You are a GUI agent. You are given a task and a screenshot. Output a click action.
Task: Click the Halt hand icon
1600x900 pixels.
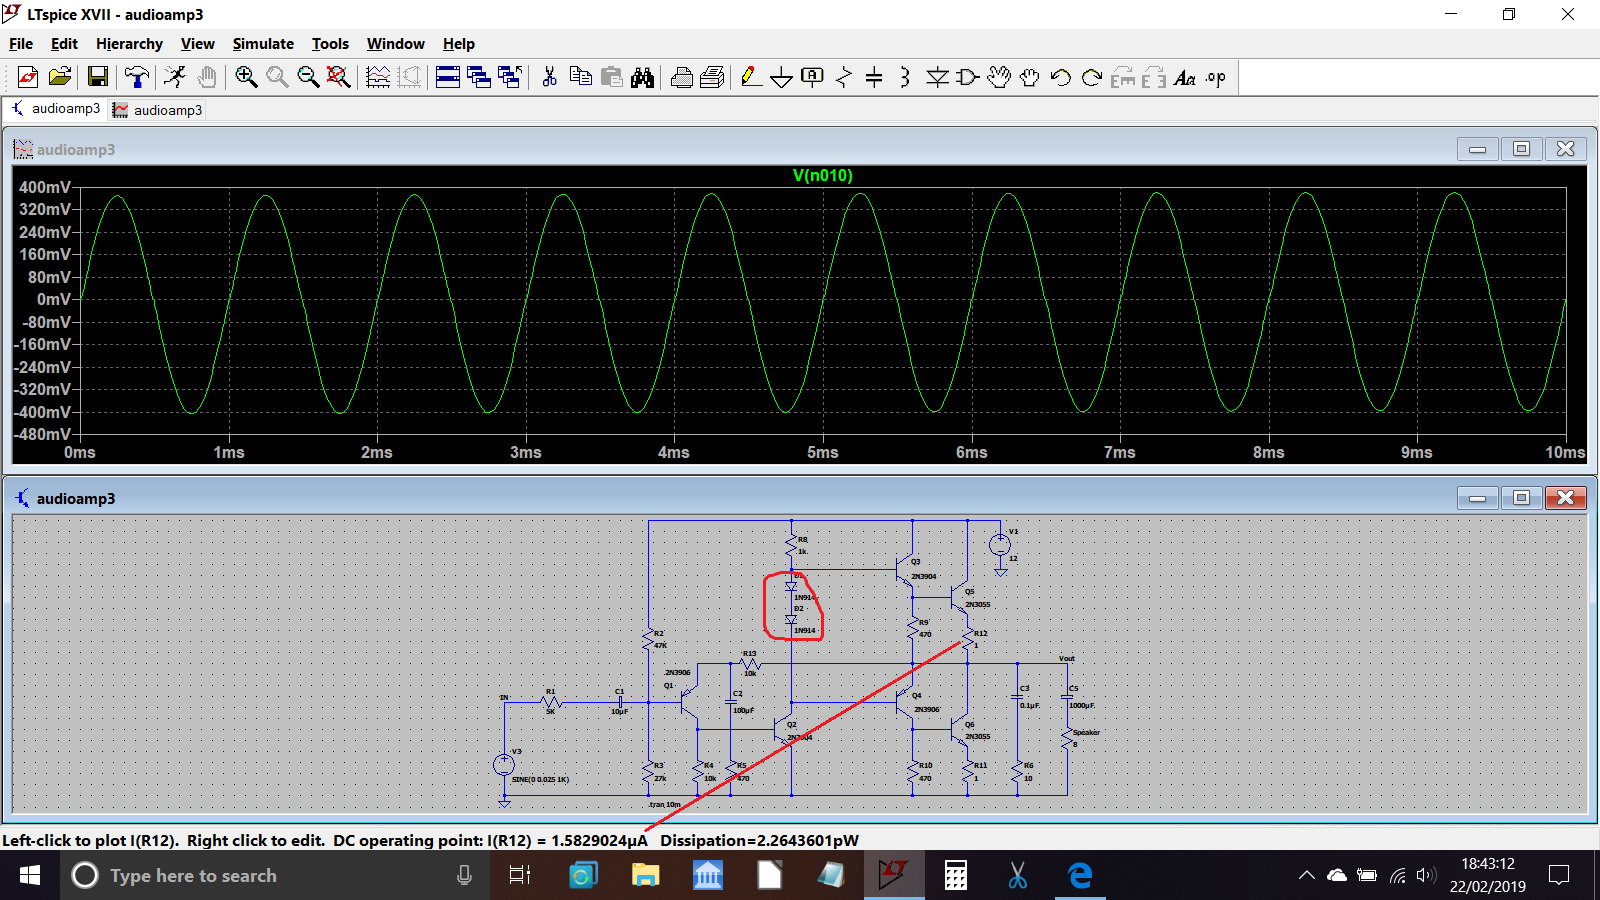pos(206,77)
